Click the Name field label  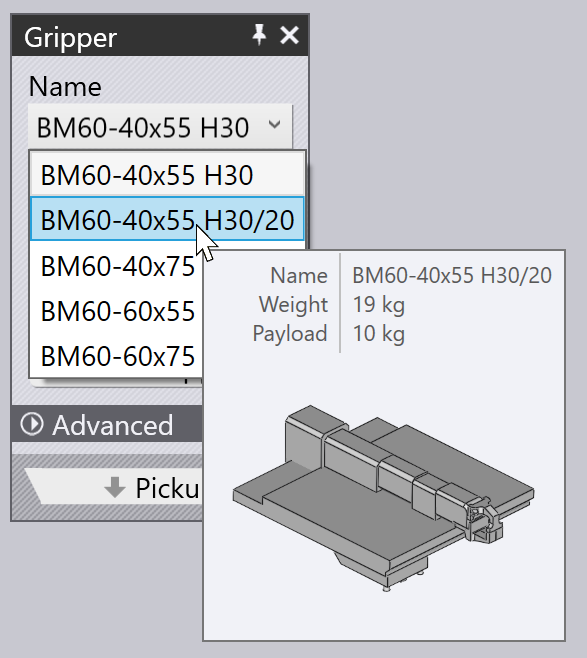click(65, 86)
